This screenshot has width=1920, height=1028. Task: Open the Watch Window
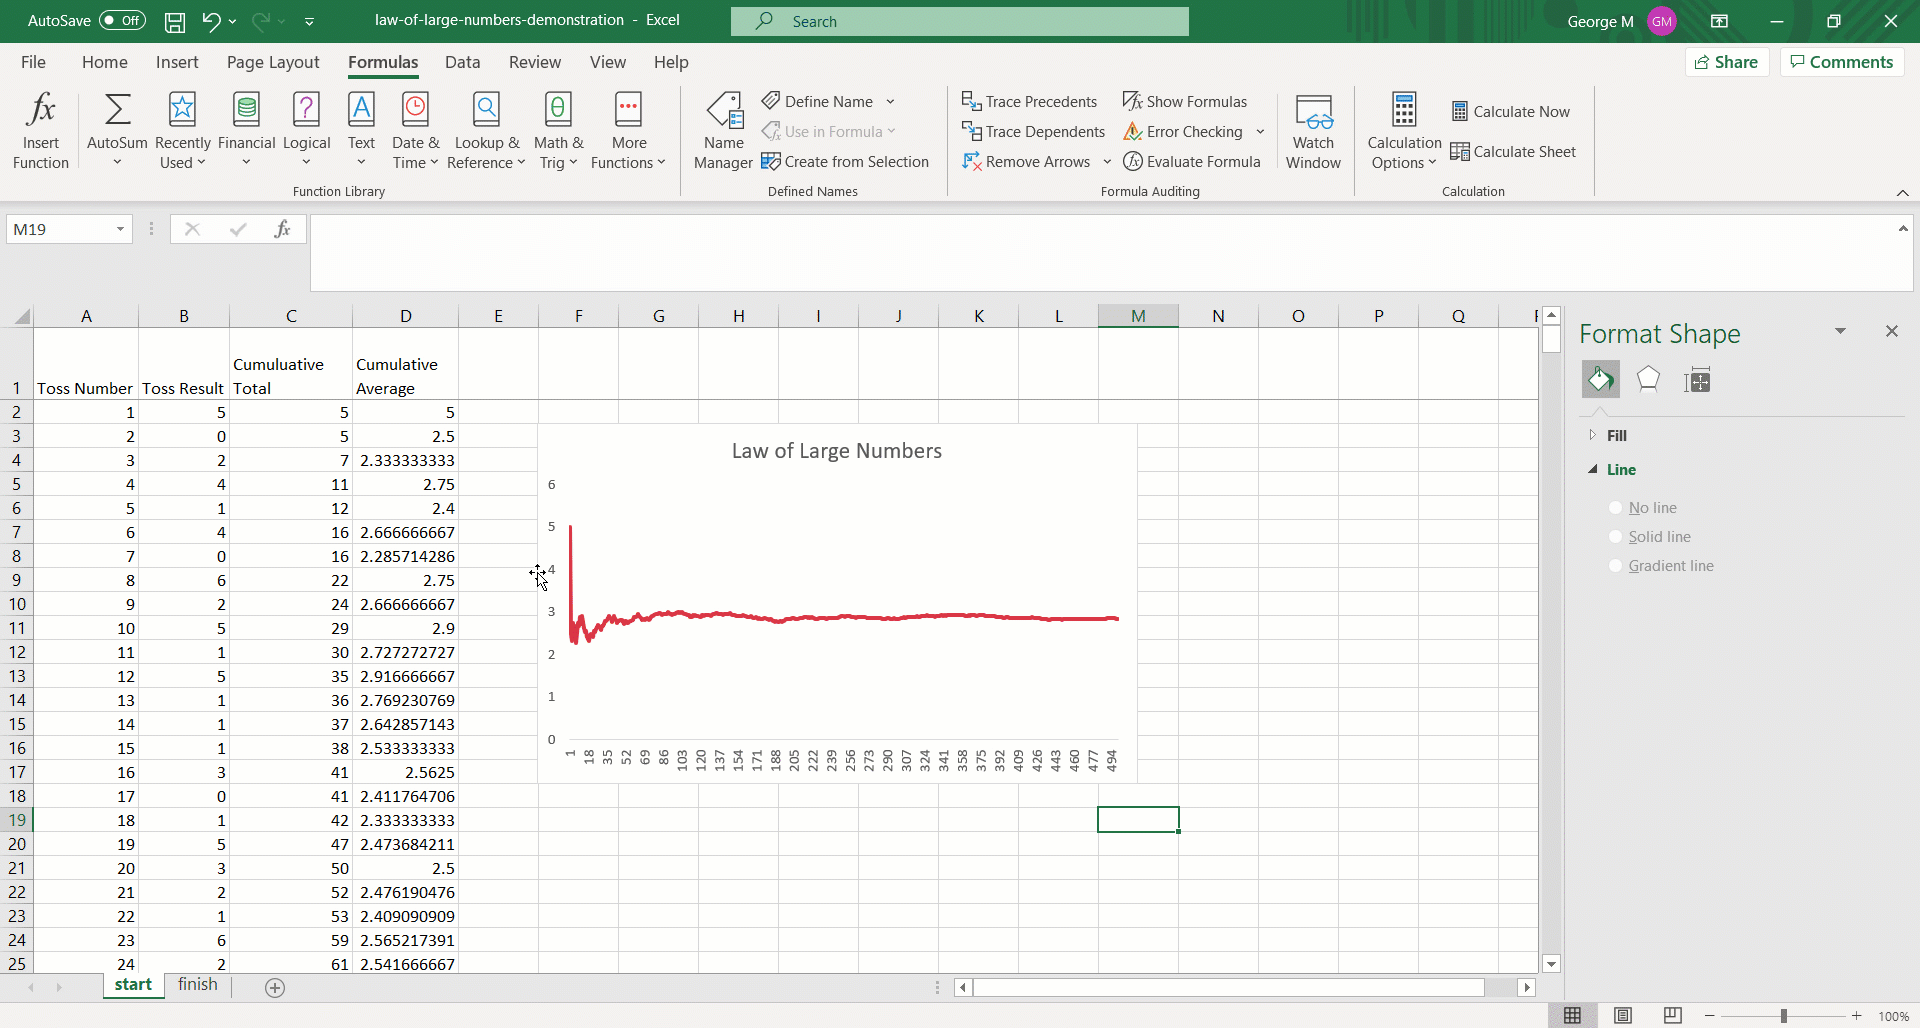pos(1313,130)
